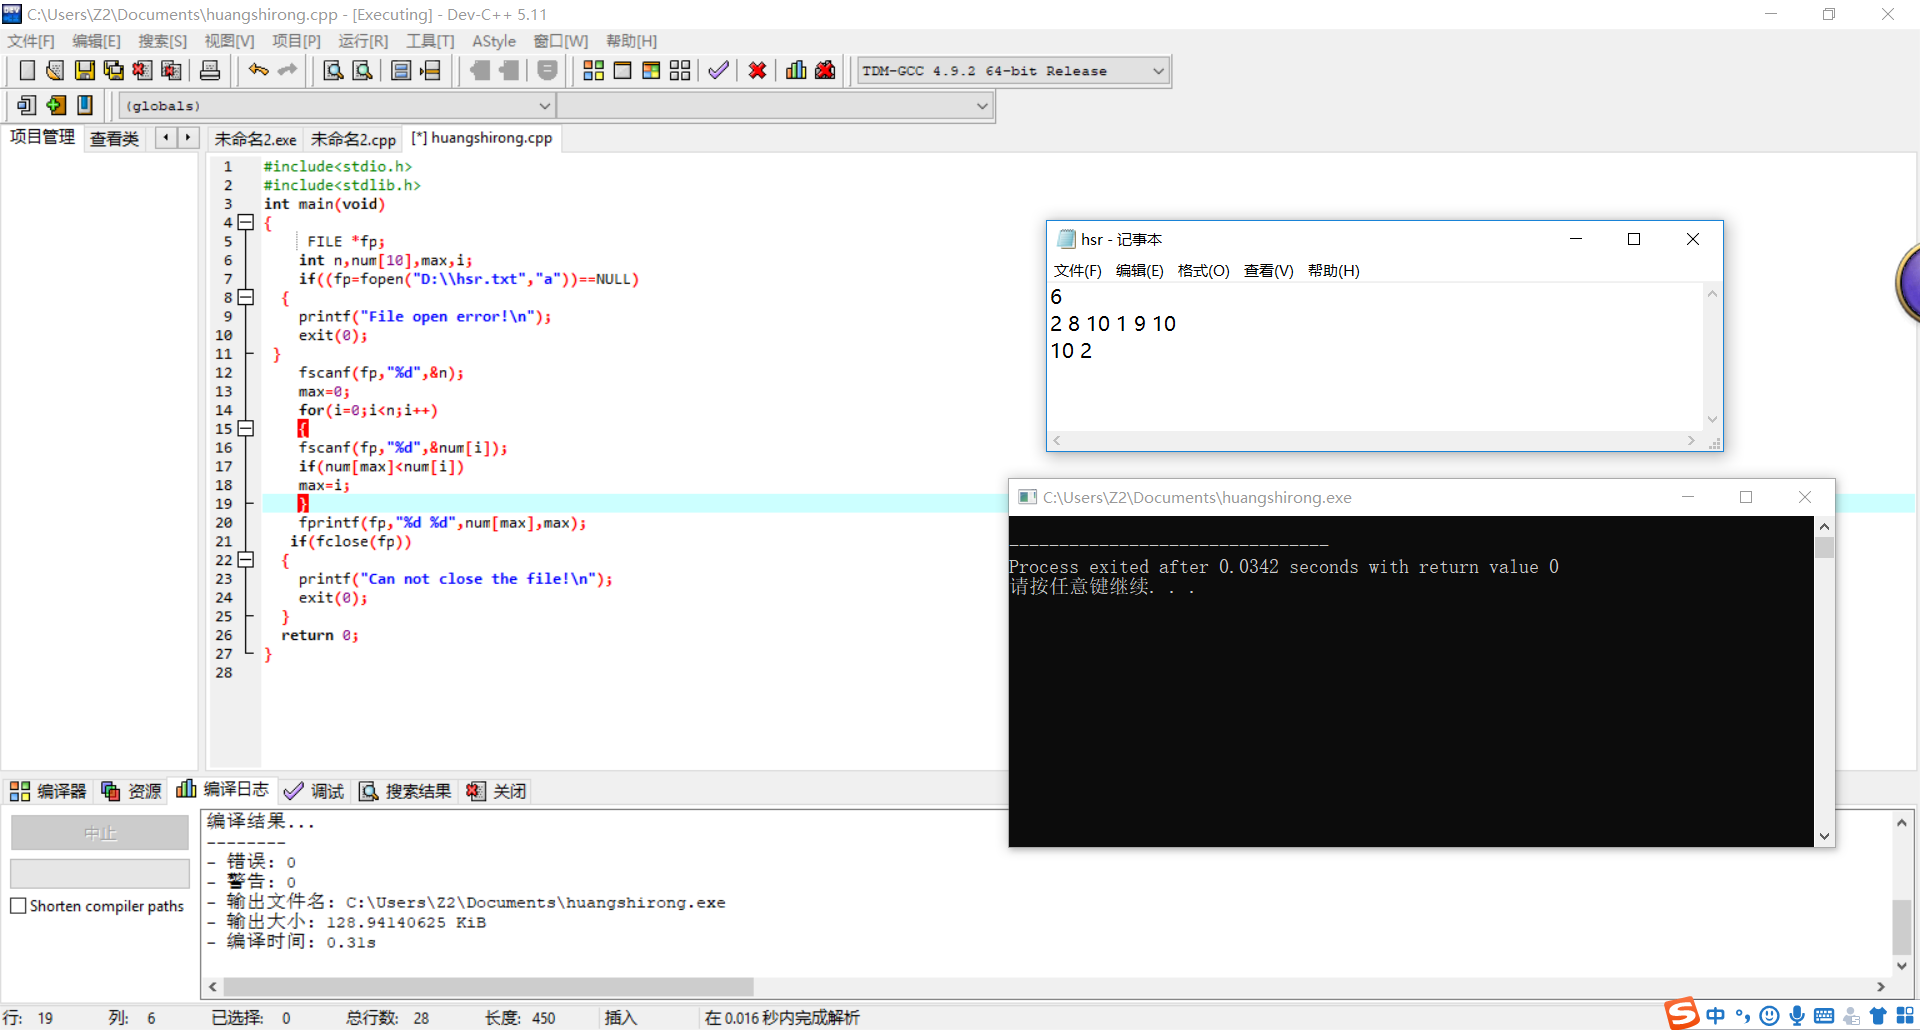Switch to the 未命名2.cpp editor tab
Viewport: 1920px width, 1030px height.
coord(353,139)
